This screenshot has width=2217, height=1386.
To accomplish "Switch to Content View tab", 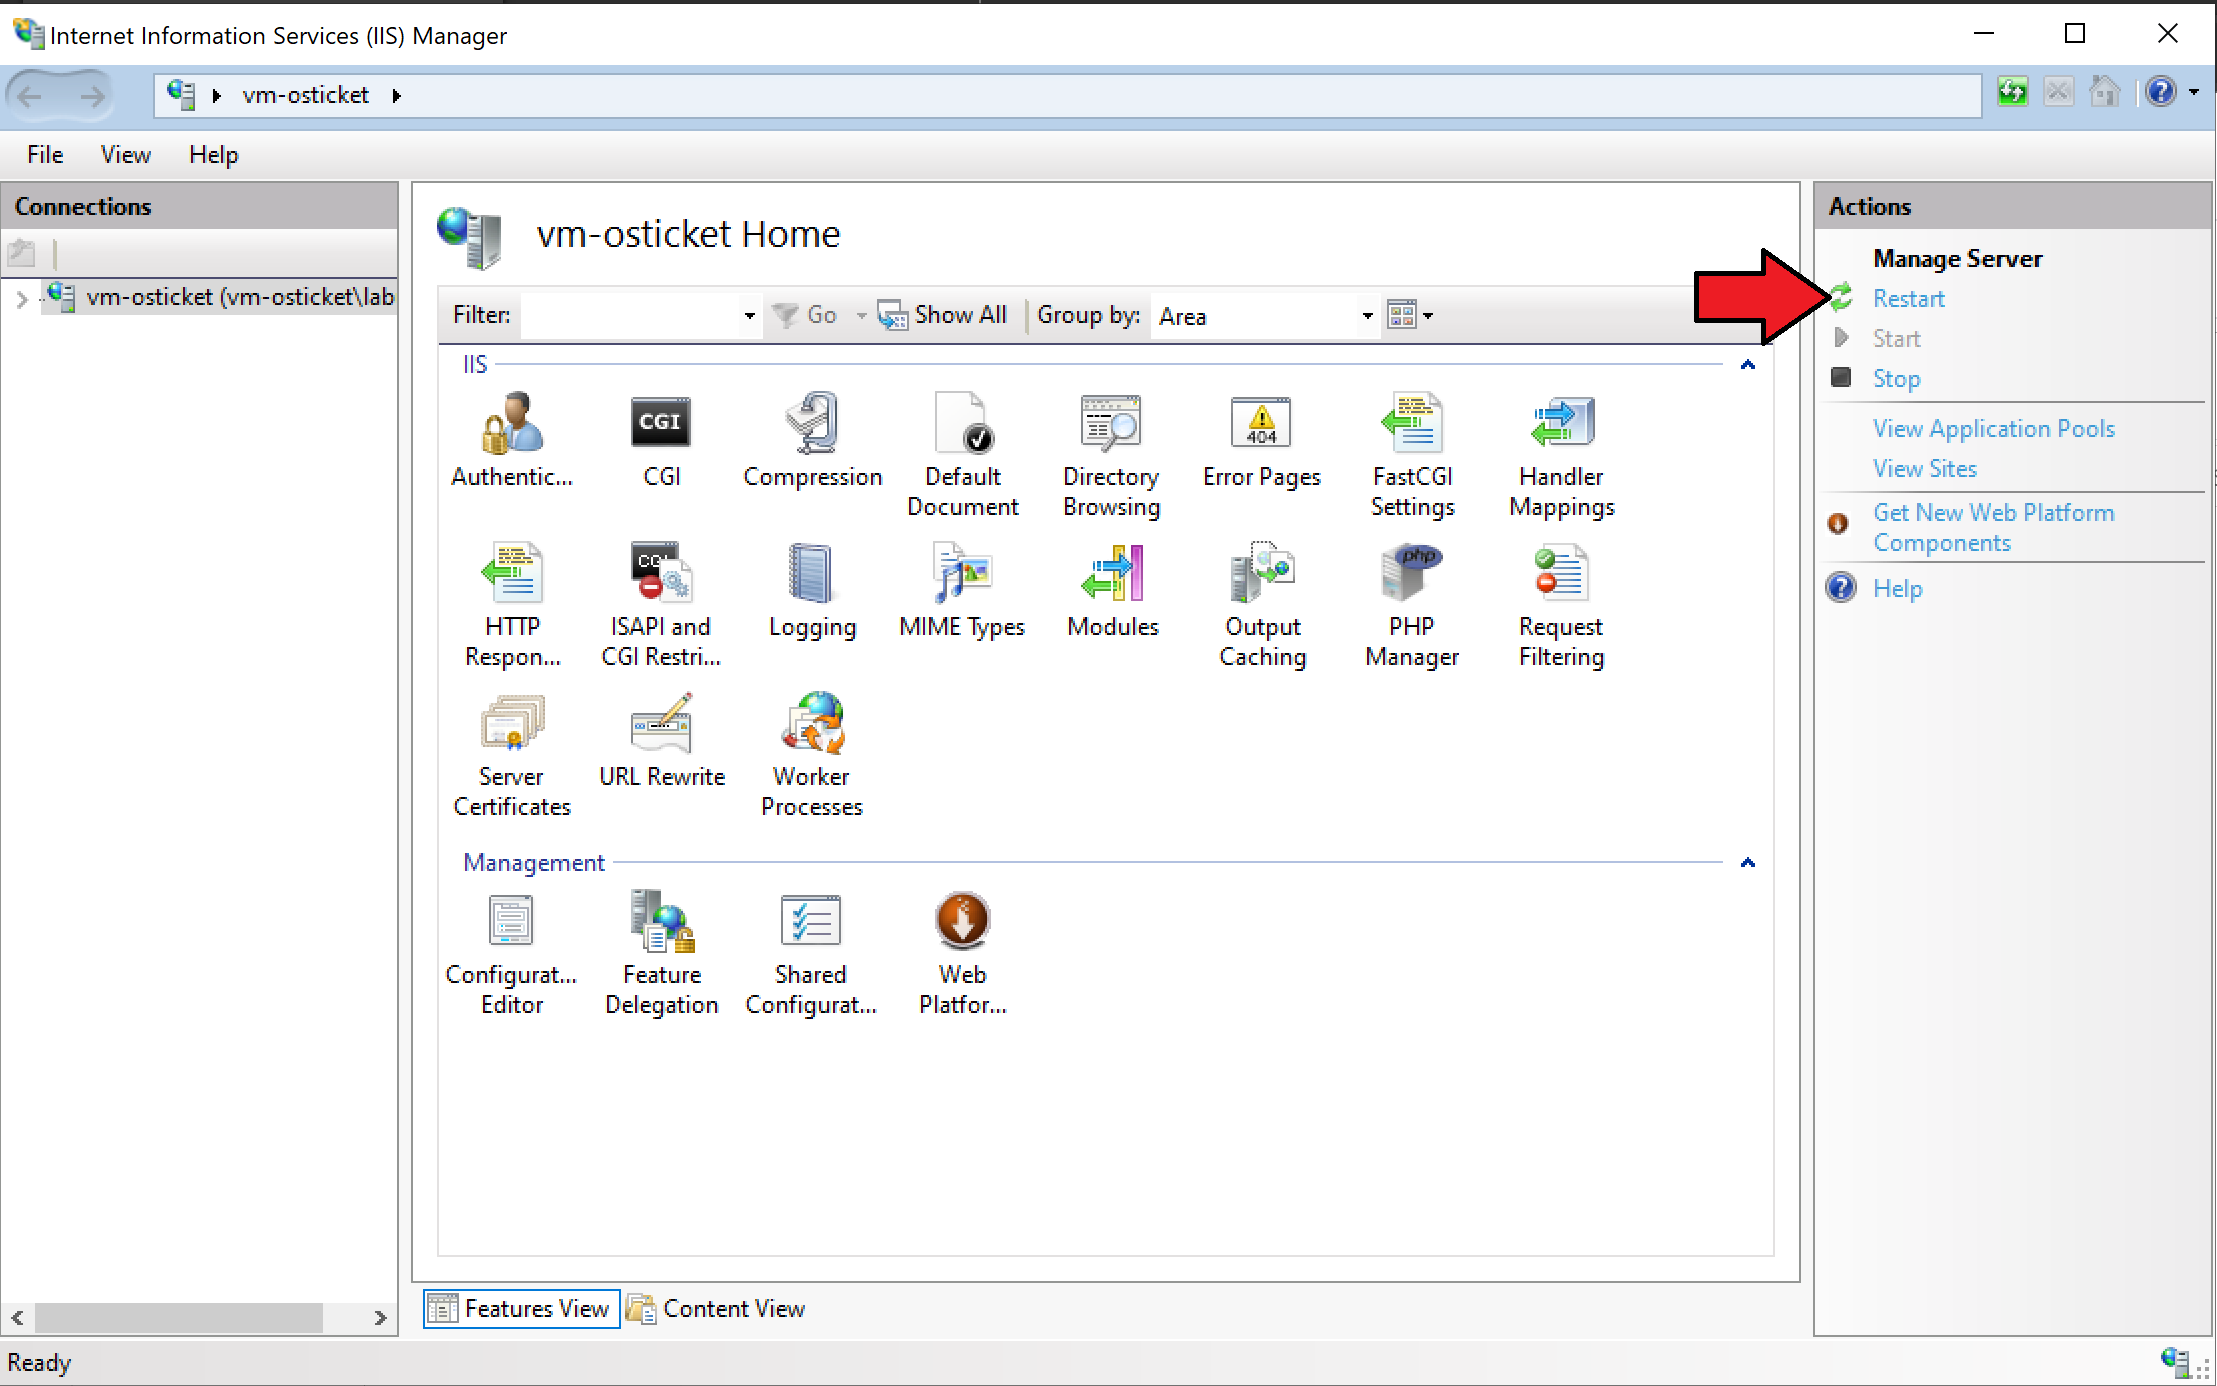I will (x=716, y=1308).
